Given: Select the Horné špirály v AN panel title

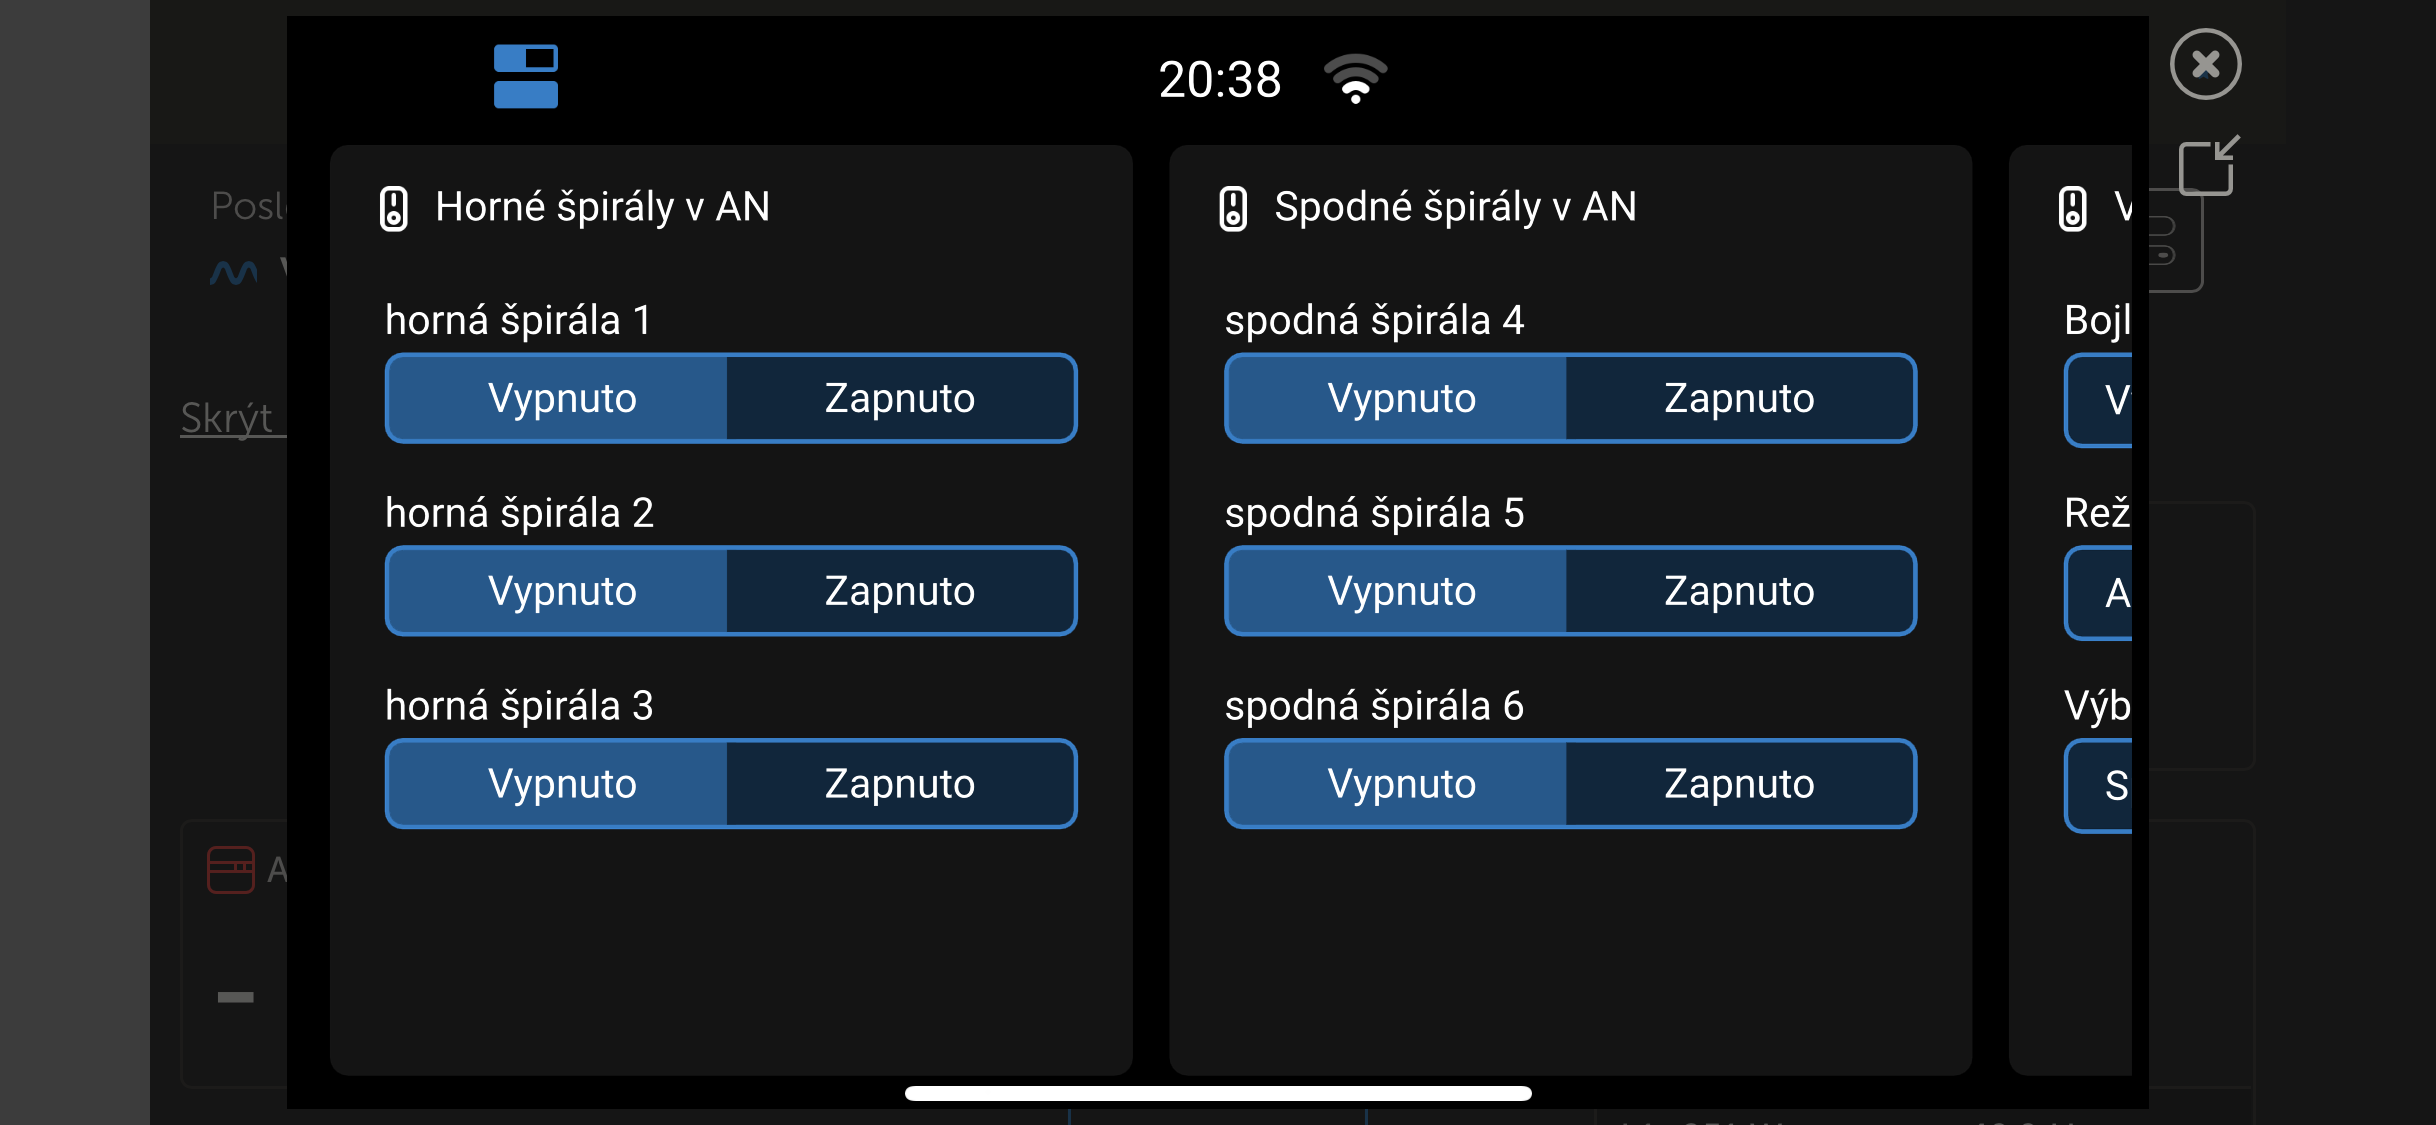Looking at the screenshot, I should (602, 207).
